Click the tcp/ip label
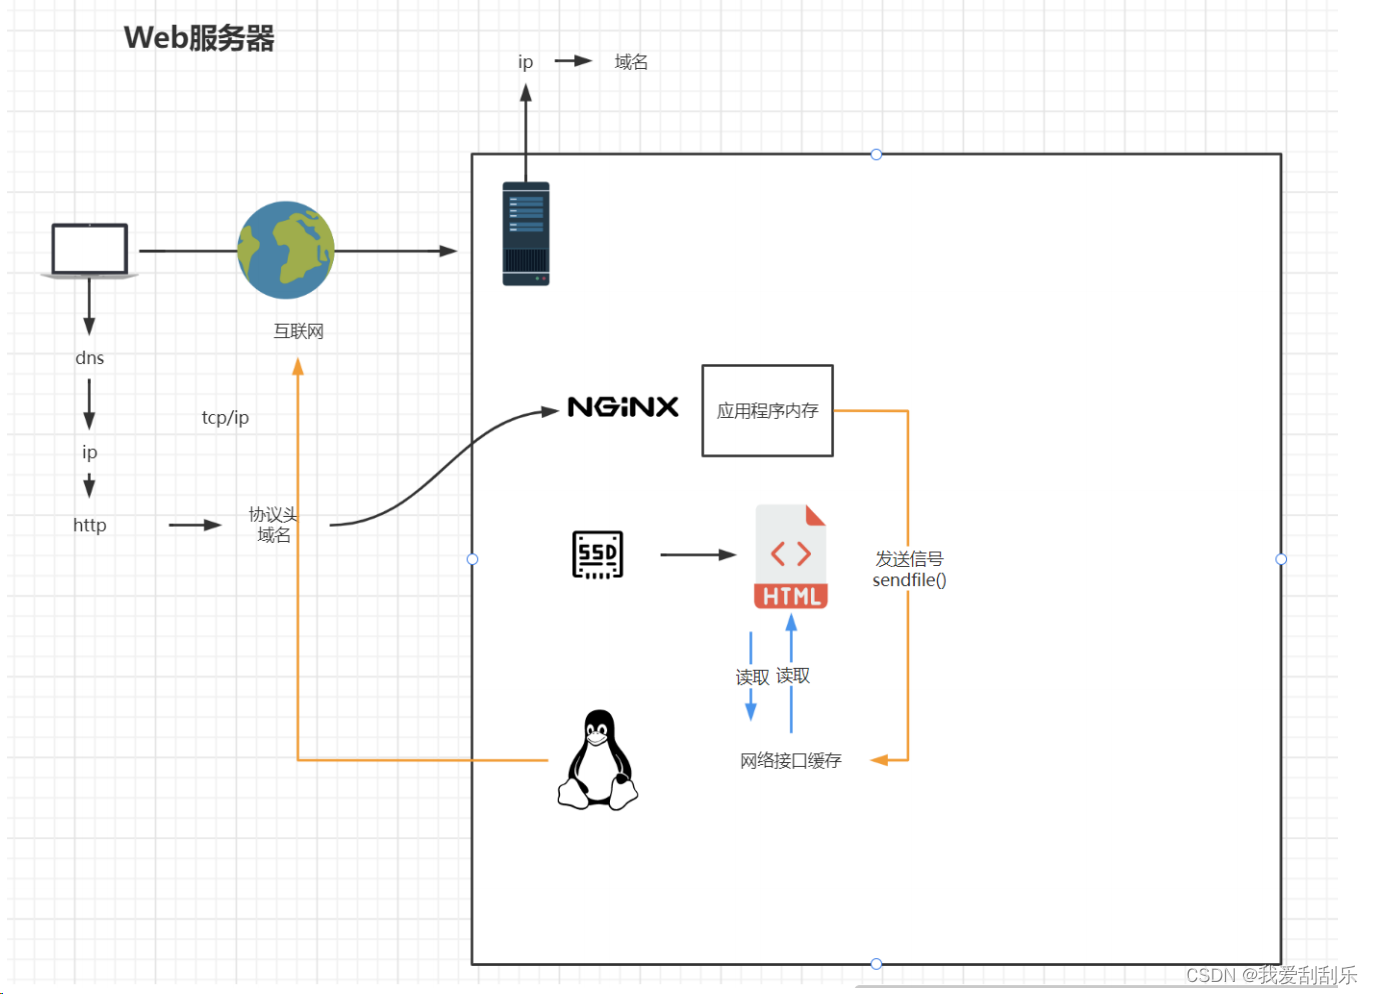Image resolution: width=1373 pixels, height=994 pixels. [225, 417]
